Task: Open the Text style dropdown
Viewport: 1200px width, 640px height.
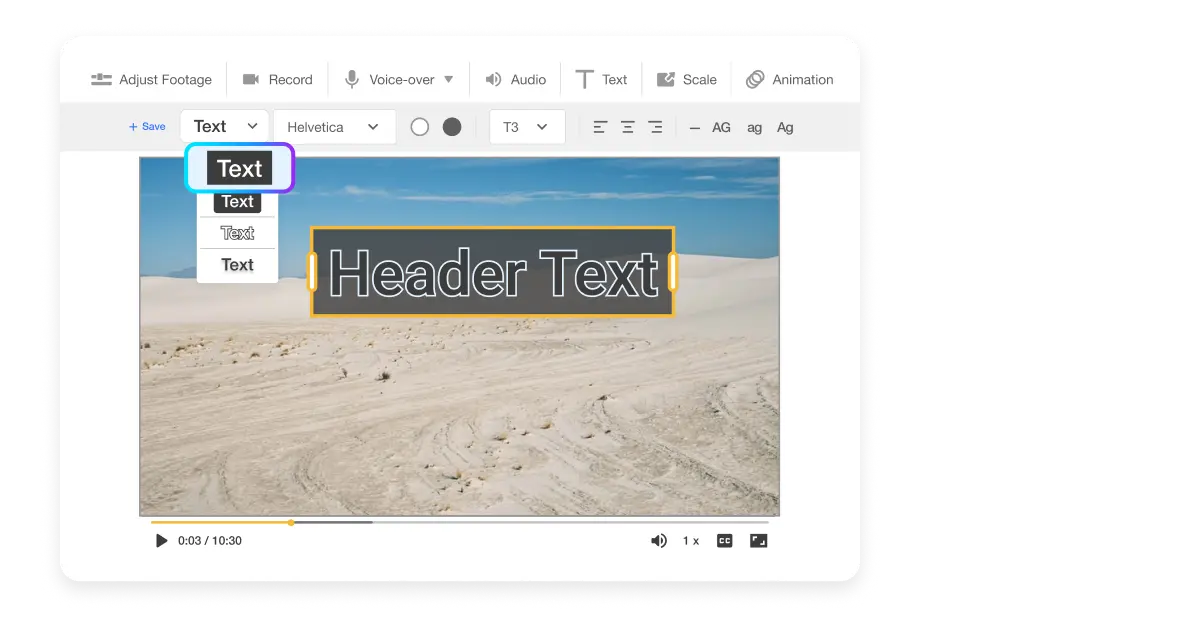Action: click(x=225, y=126)
